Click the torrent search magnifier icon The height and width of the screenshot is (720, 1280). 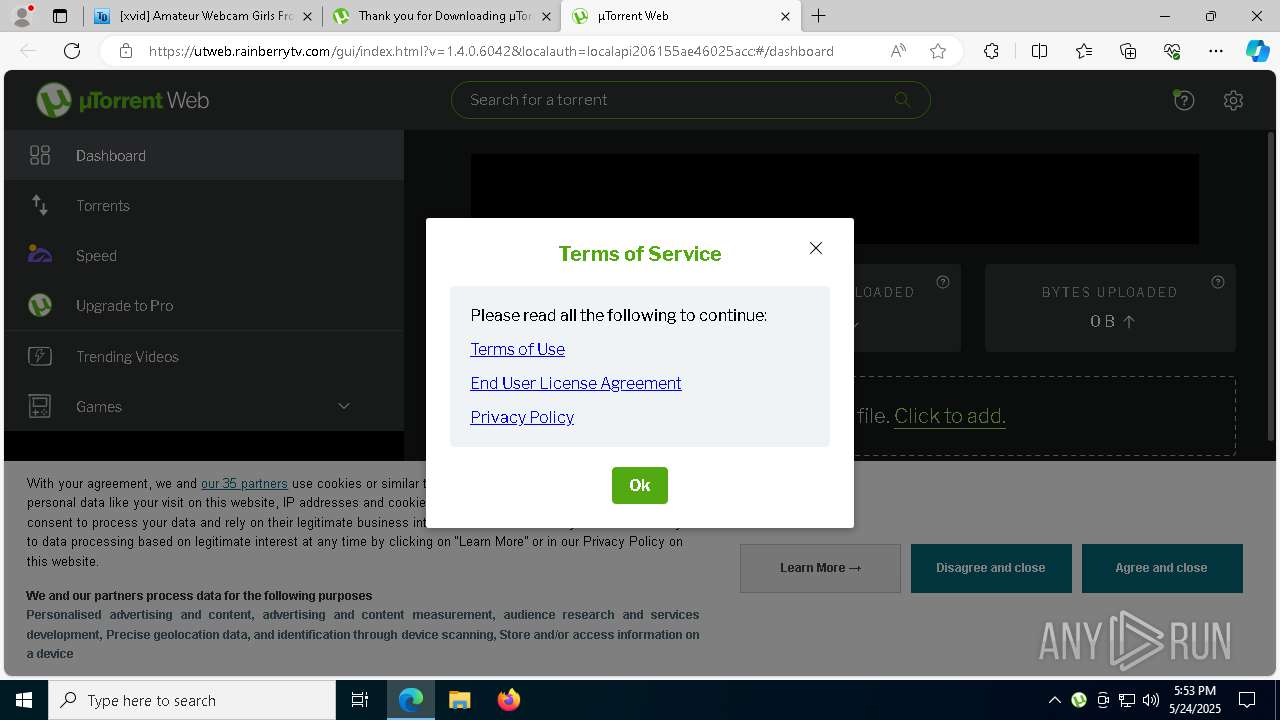(x=903, y=99)
